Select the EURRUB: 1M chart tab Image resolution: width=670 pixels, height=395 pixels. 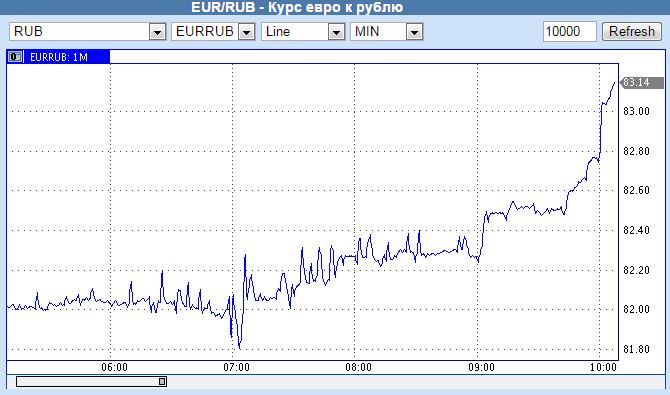coord(59,57)
